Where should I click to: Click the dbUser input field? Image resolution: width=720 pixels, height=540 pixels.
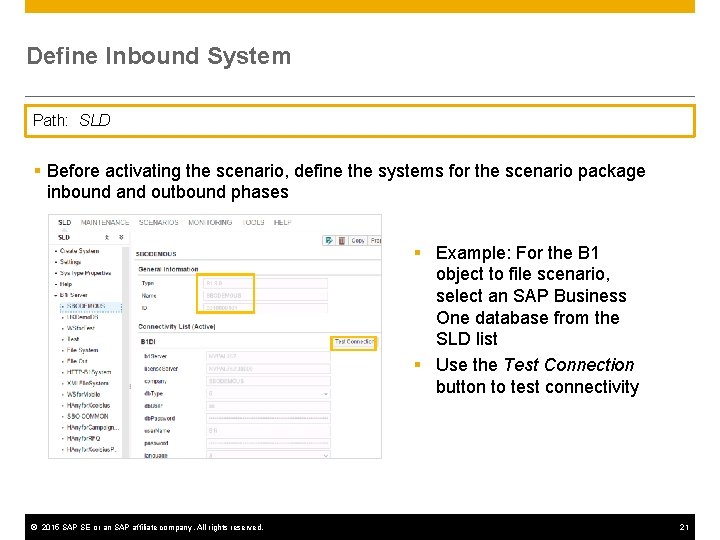[x=268, y=406]
